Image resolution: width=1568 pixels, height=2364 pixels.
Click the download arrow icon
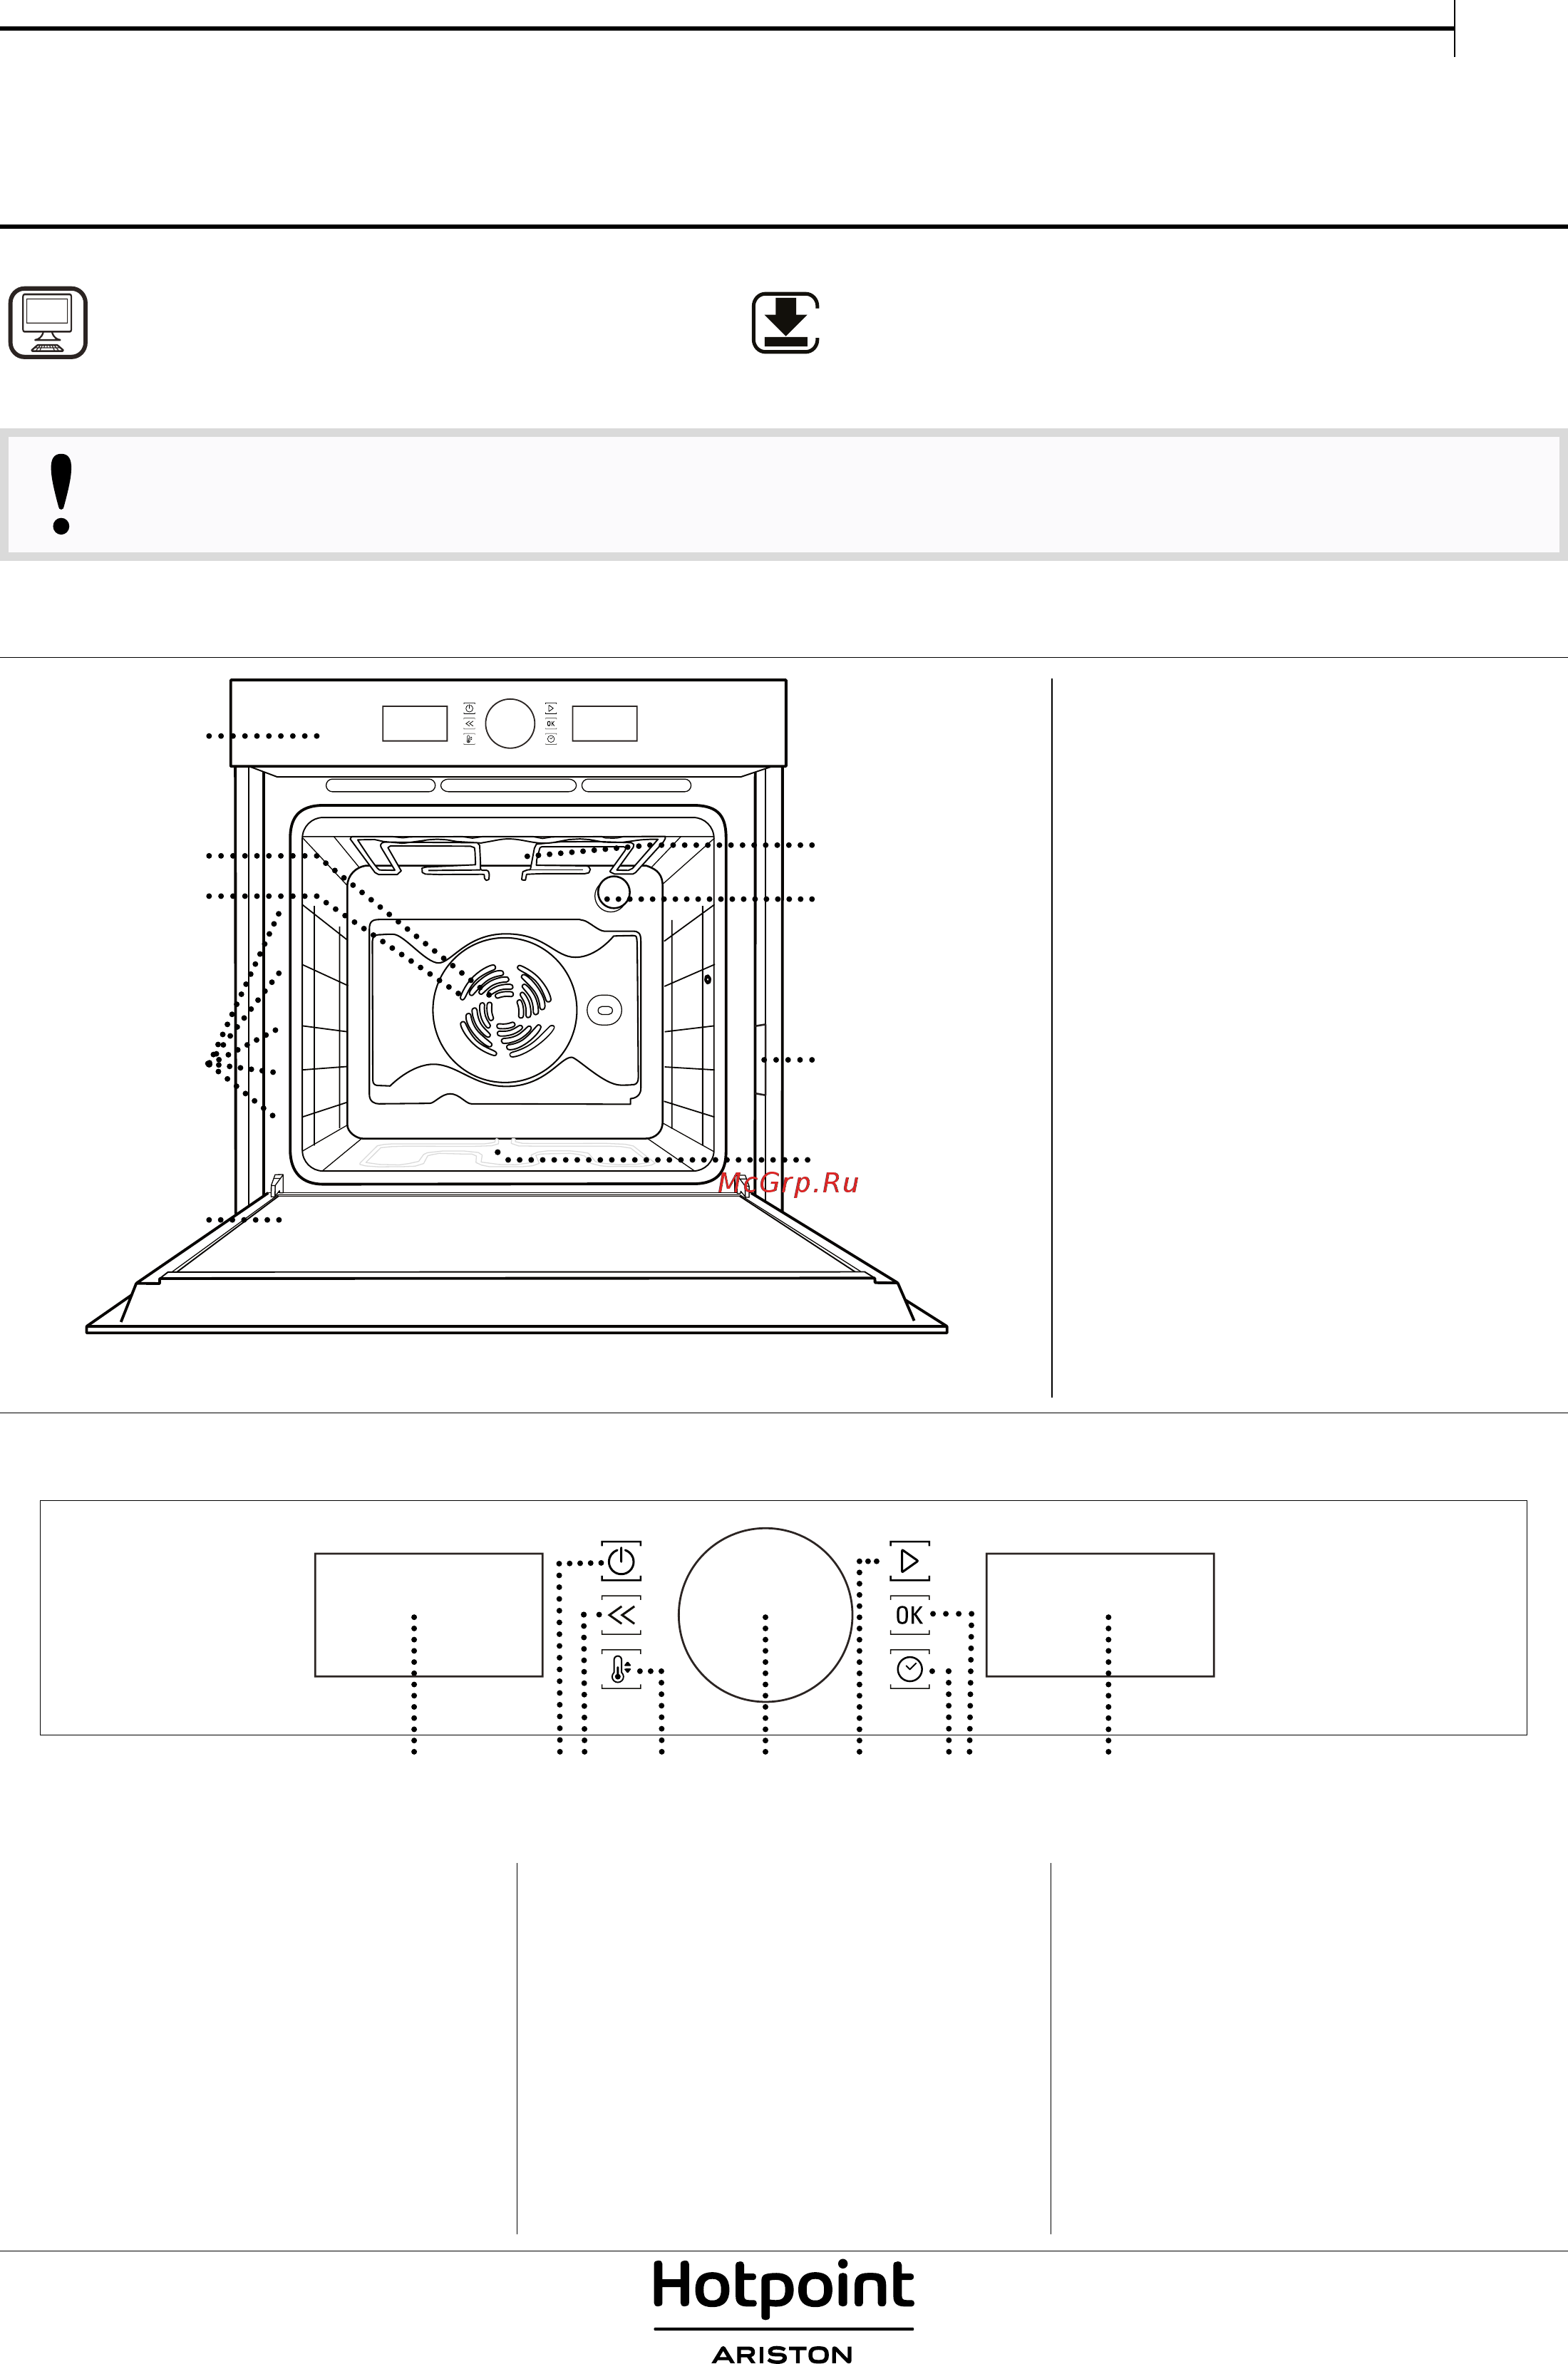786,322
